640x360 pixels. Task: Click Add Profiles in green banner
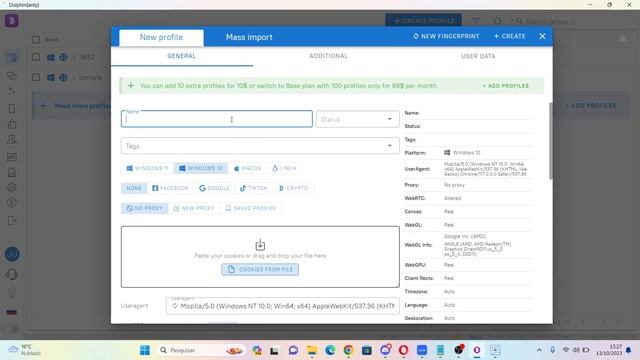[505, 86]
